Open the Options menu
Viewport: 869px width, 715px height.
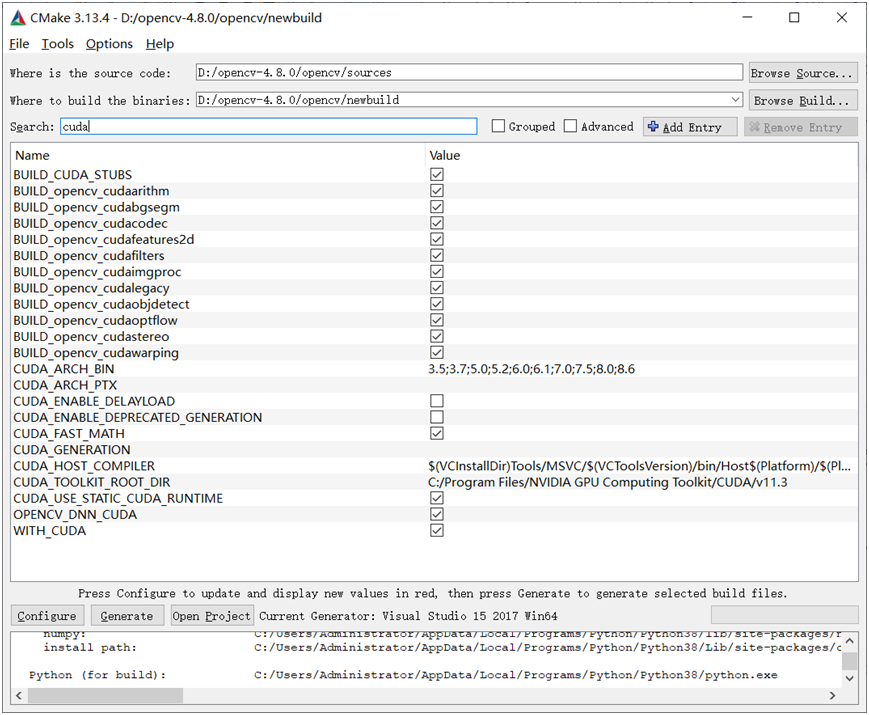click(109, 44)
